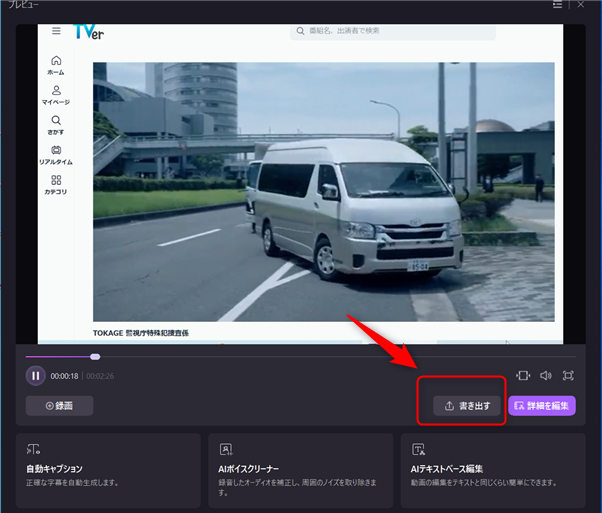Go to ホーム in TVer sidebar

56,65
